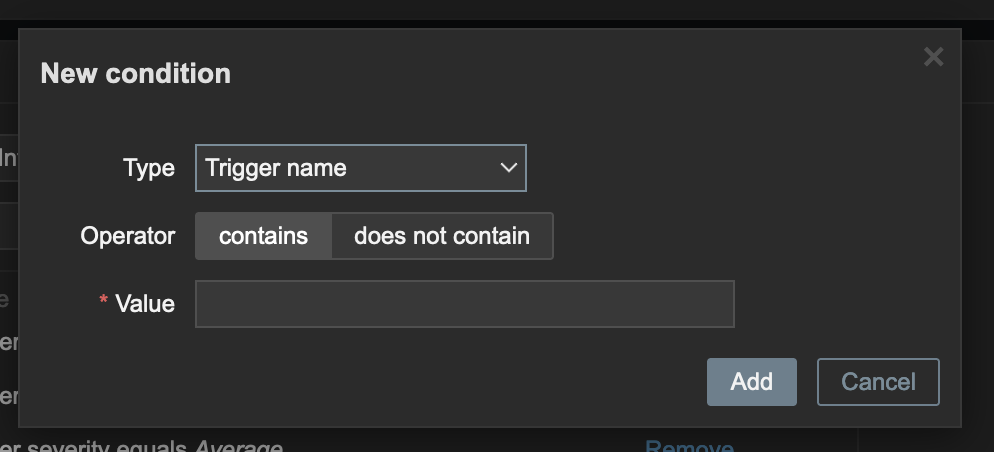Cancel the new condition dialog
The image size is (994, 452).
[878, 382]
